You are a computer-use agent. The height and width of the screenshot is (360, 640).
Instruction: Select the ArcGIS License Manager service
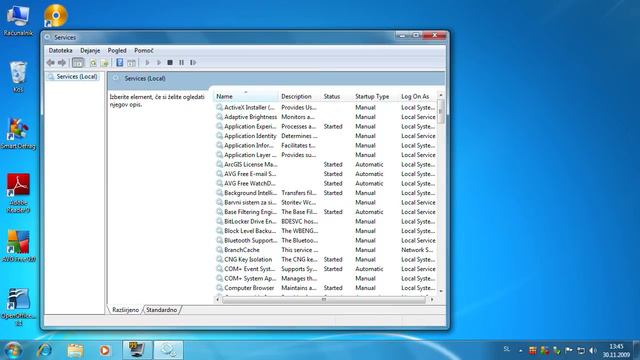pyautogui.click(x=325, y=164)
